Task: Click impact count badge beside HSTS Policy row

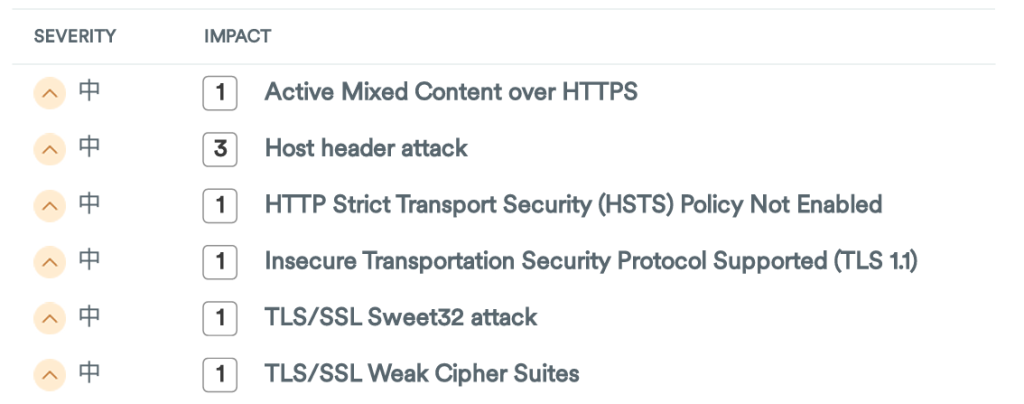Action: click(x=220, y=207)
